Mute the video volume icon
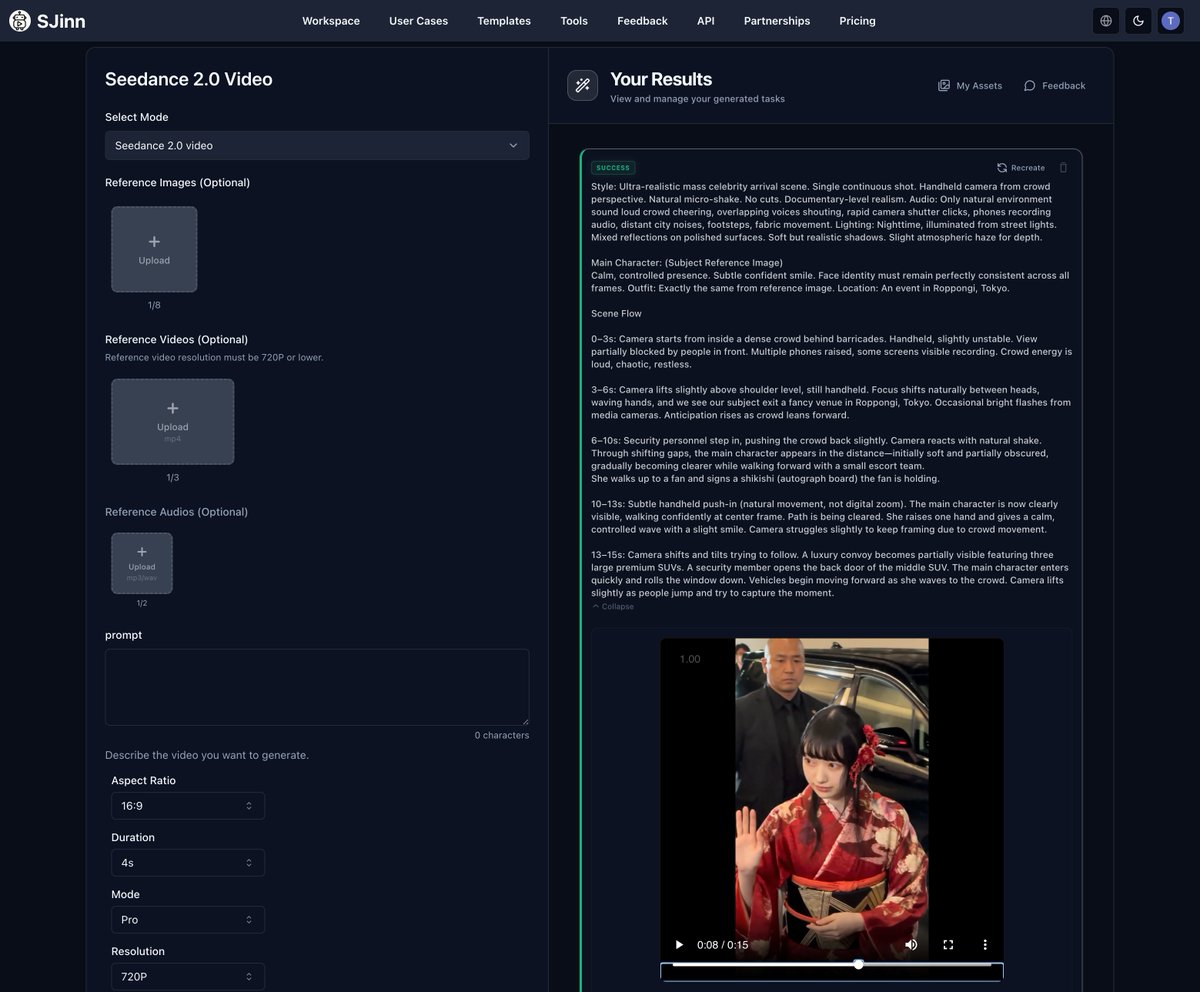 click(x=911, y=945)
